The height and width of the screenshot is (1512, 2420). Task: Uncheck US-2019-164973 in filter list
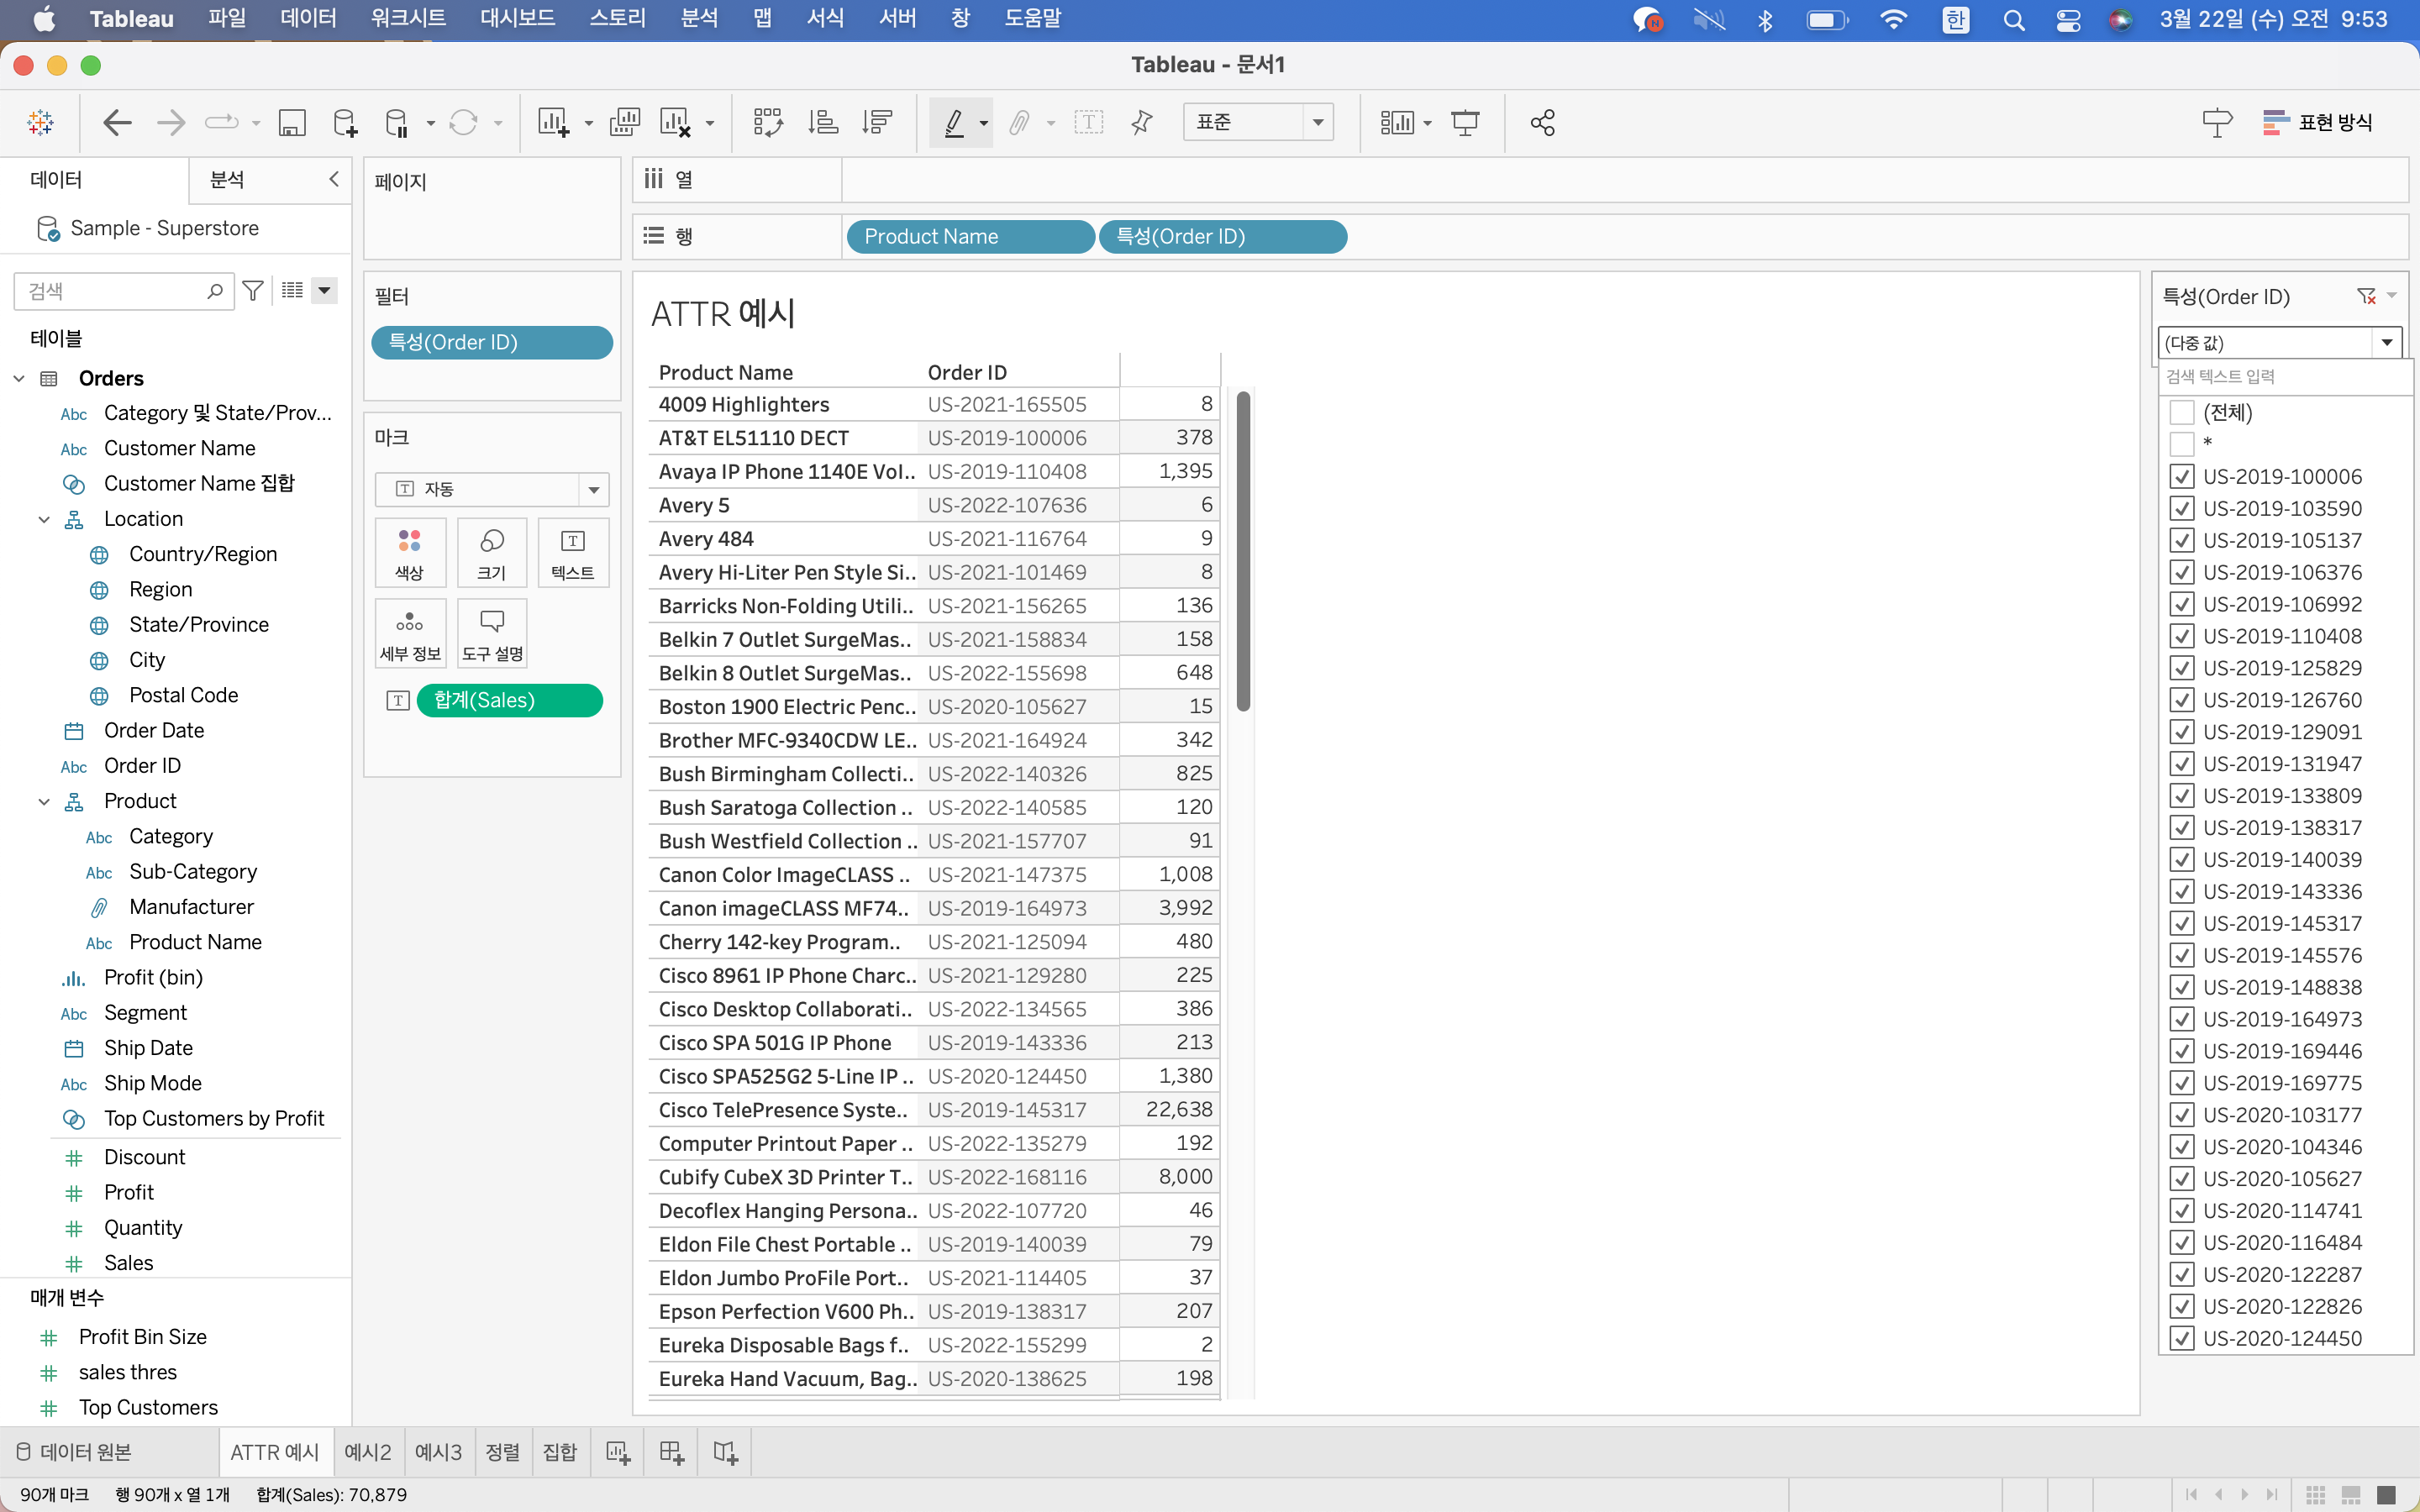2182,1019
